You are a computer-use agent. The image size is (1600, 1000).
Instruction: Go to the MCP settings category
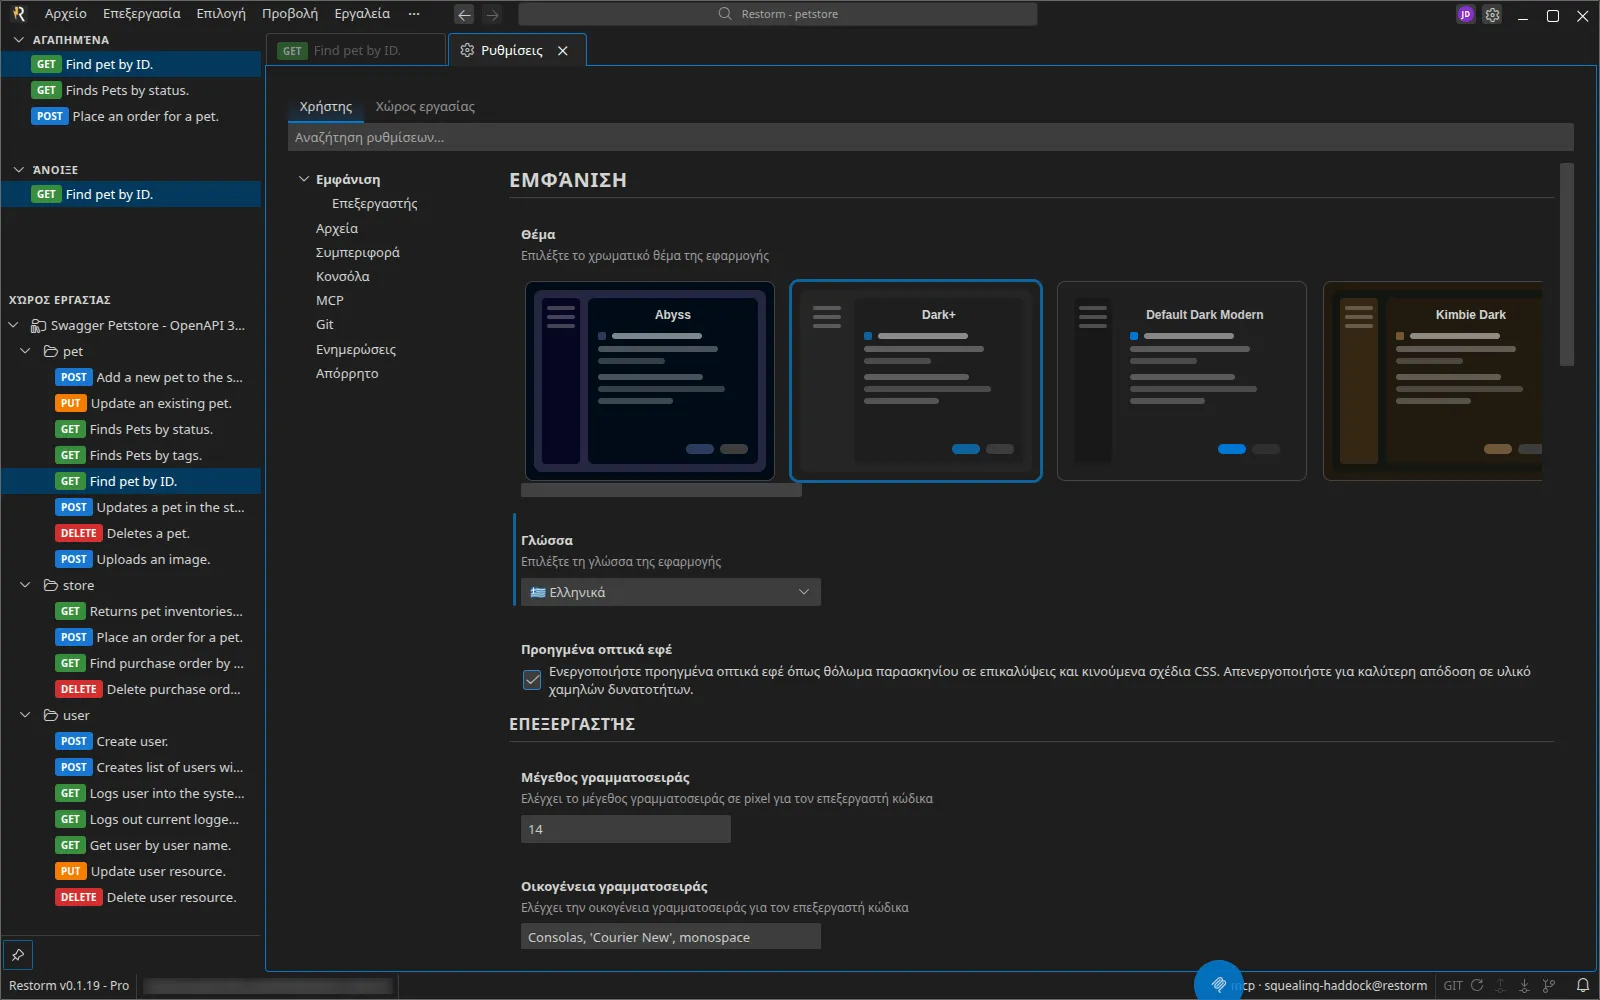click(x=330, y=300)
